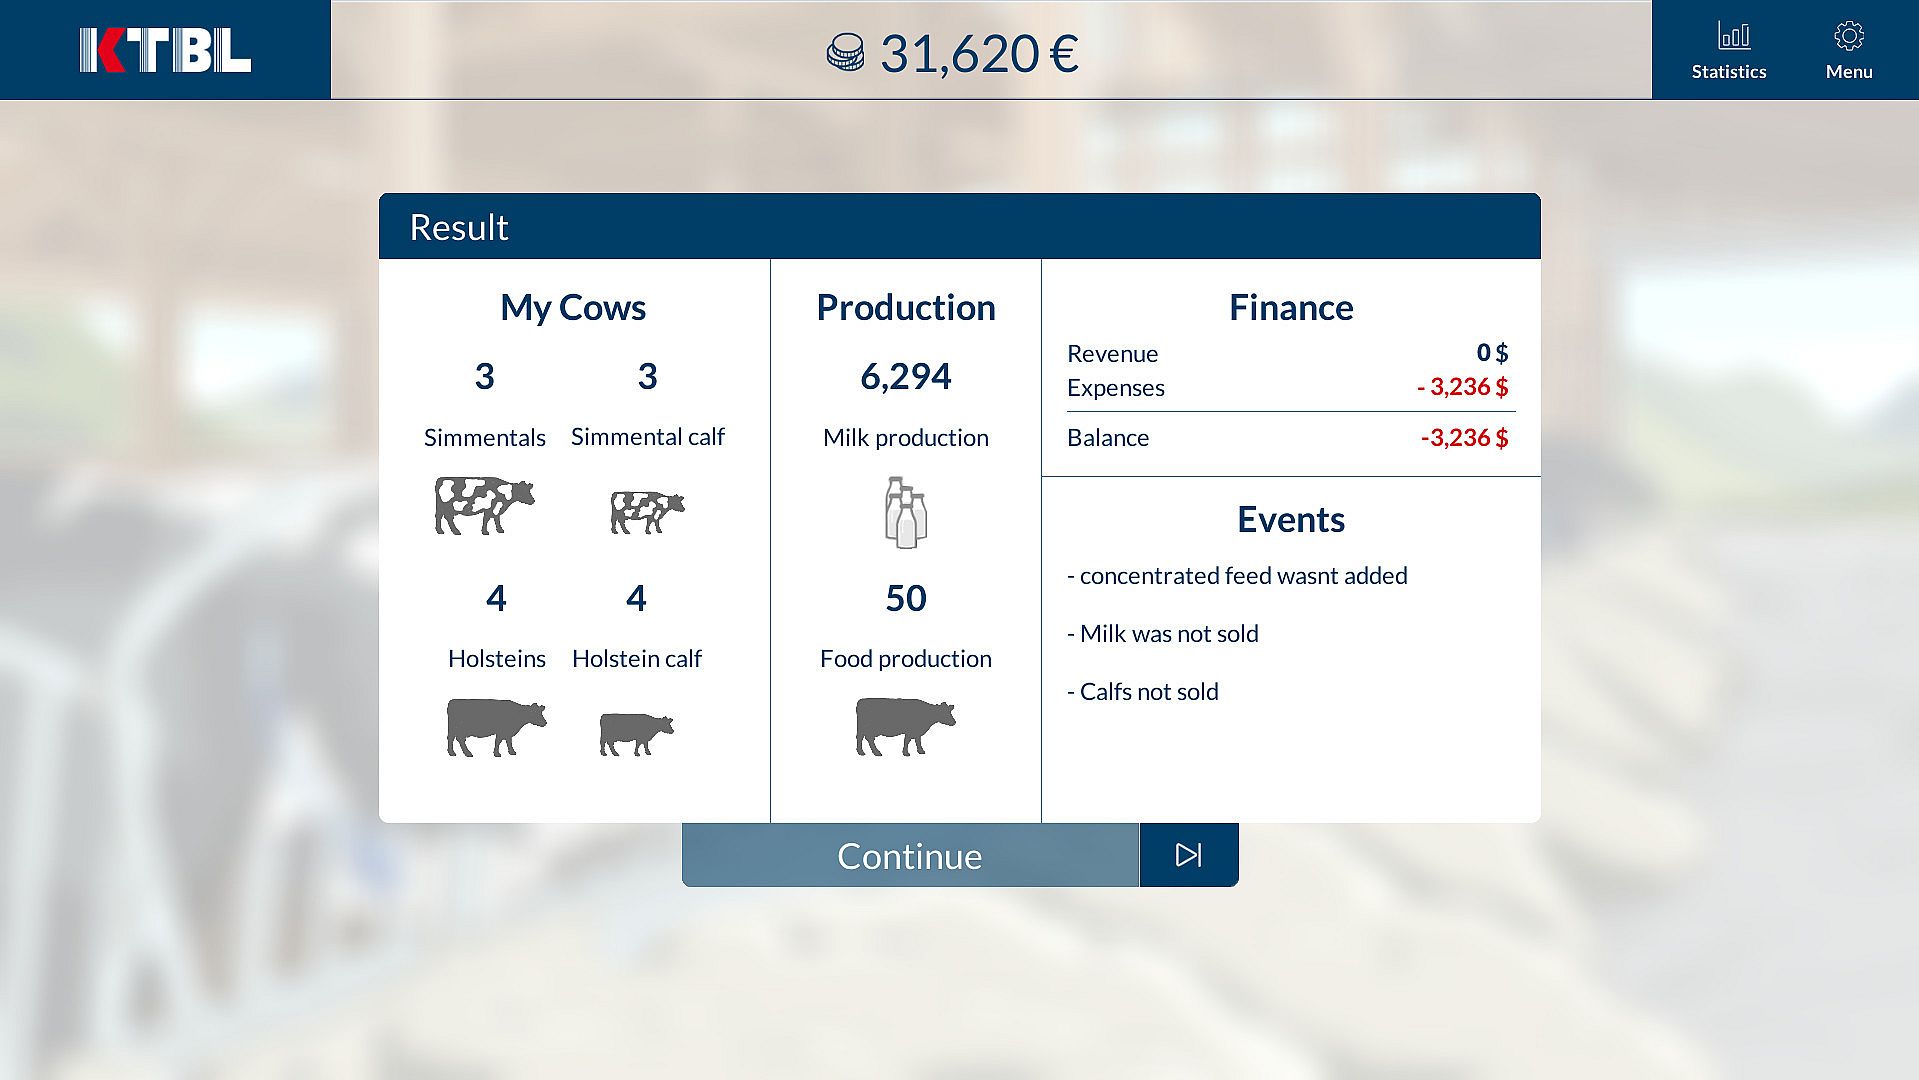Viewport: 1919px width, 1080px height.
Task: Click the 31,620 € balance display
Action: (x=979, y=53)
